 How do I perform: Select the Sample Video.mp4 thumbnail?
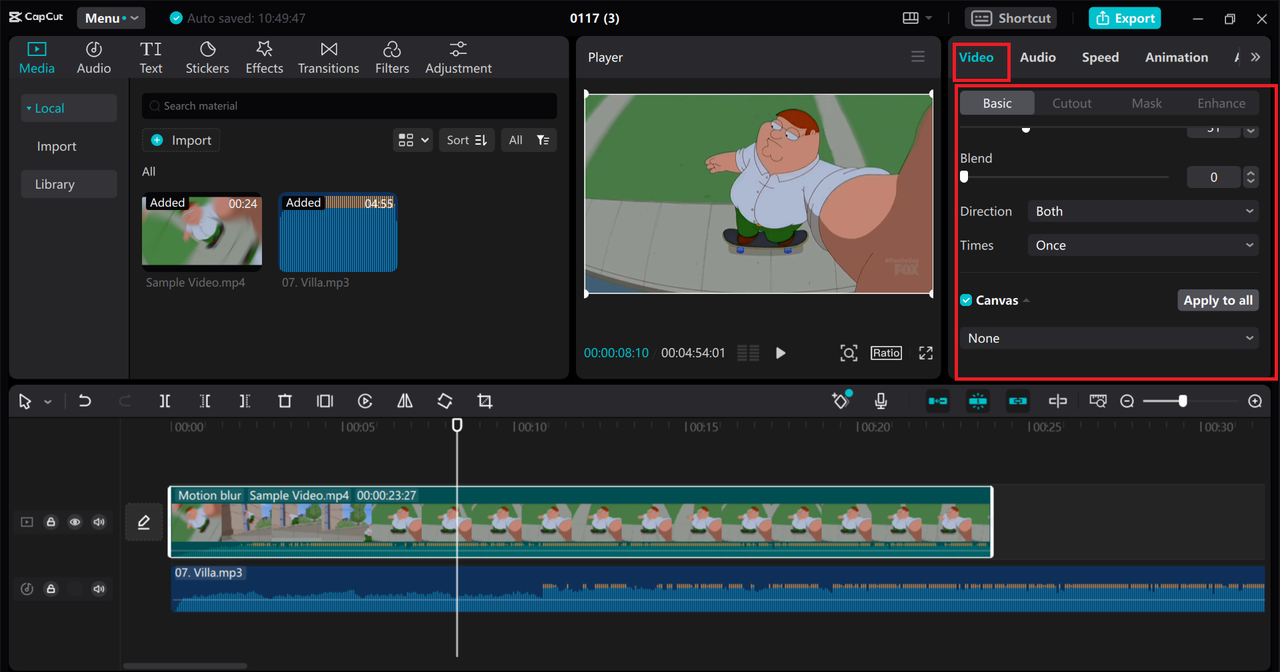202,232
